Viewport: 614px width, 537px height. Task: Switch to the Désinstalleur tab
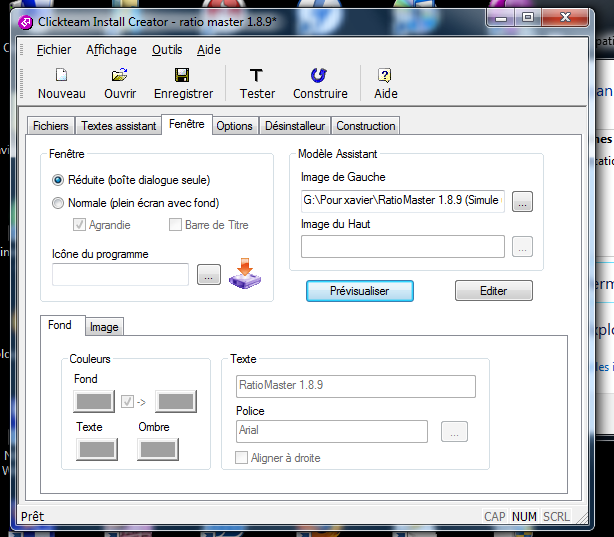pyautogui.click(x=295, y=126)
